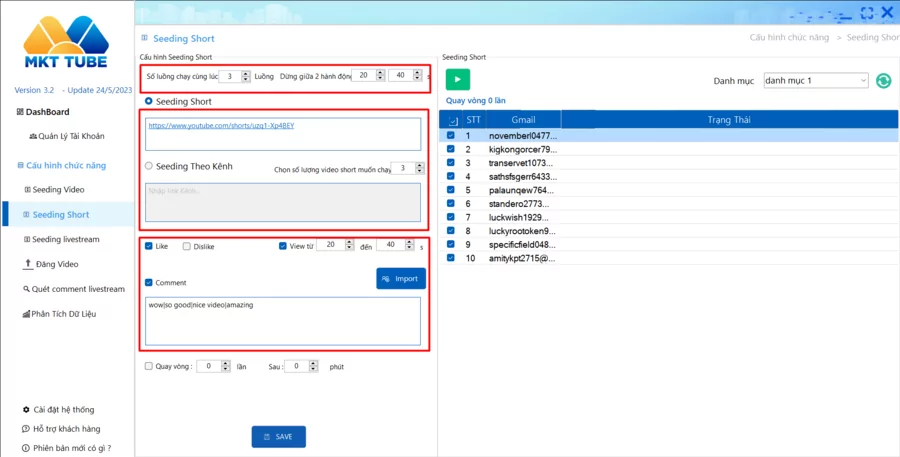Uncheck the novemberl0477 account row
This screenshot has height=457, width=900.
tap(451, 135)
